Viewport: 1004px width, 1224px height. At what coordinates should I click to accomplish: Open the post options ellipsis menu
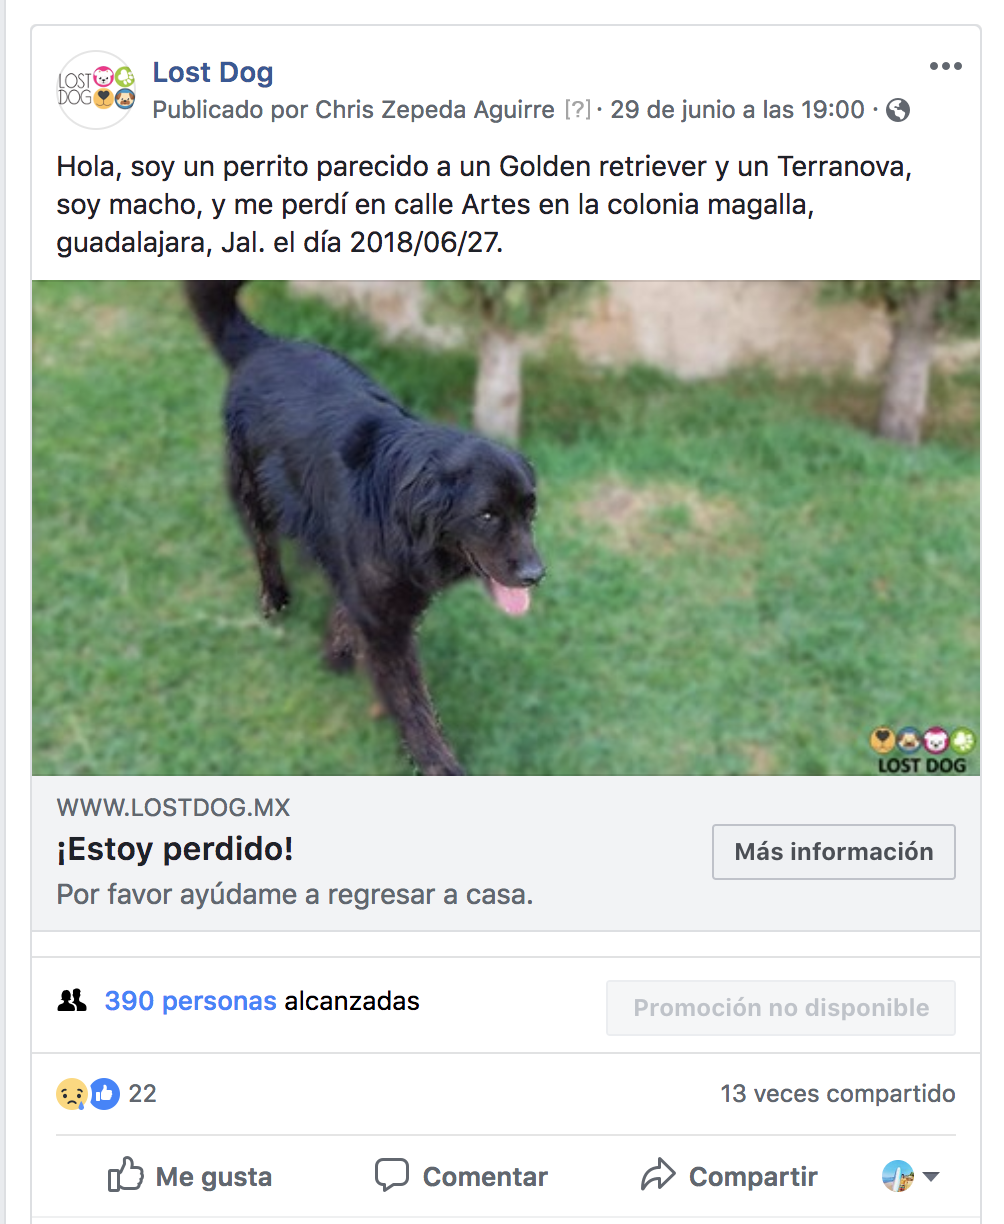click(x=945, y=67)
